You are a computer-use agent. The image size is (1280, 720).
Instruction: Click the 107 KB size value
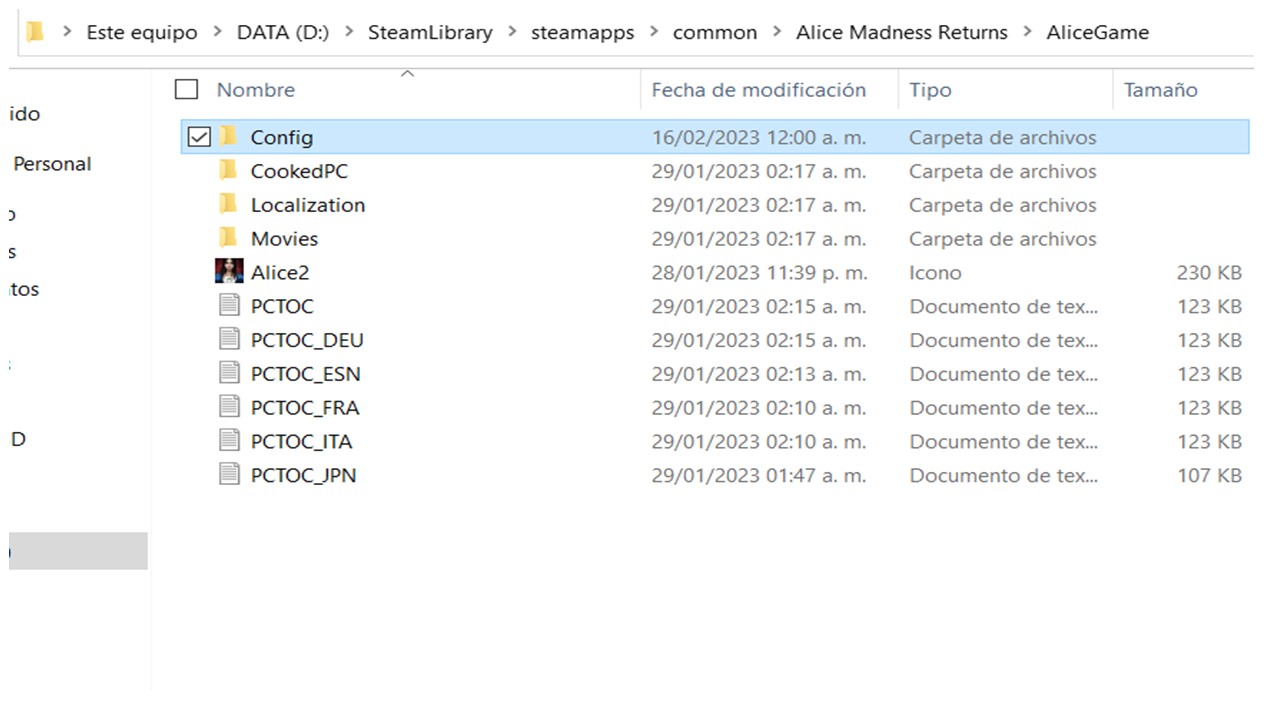(x=1209, y=476)
